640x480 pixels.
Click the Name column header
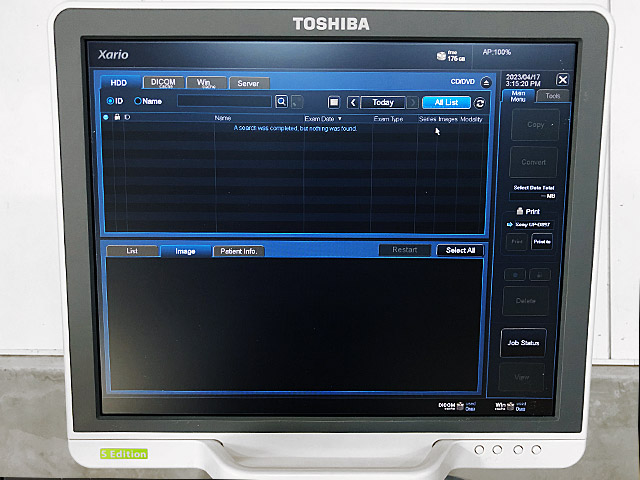coord(223,118)
